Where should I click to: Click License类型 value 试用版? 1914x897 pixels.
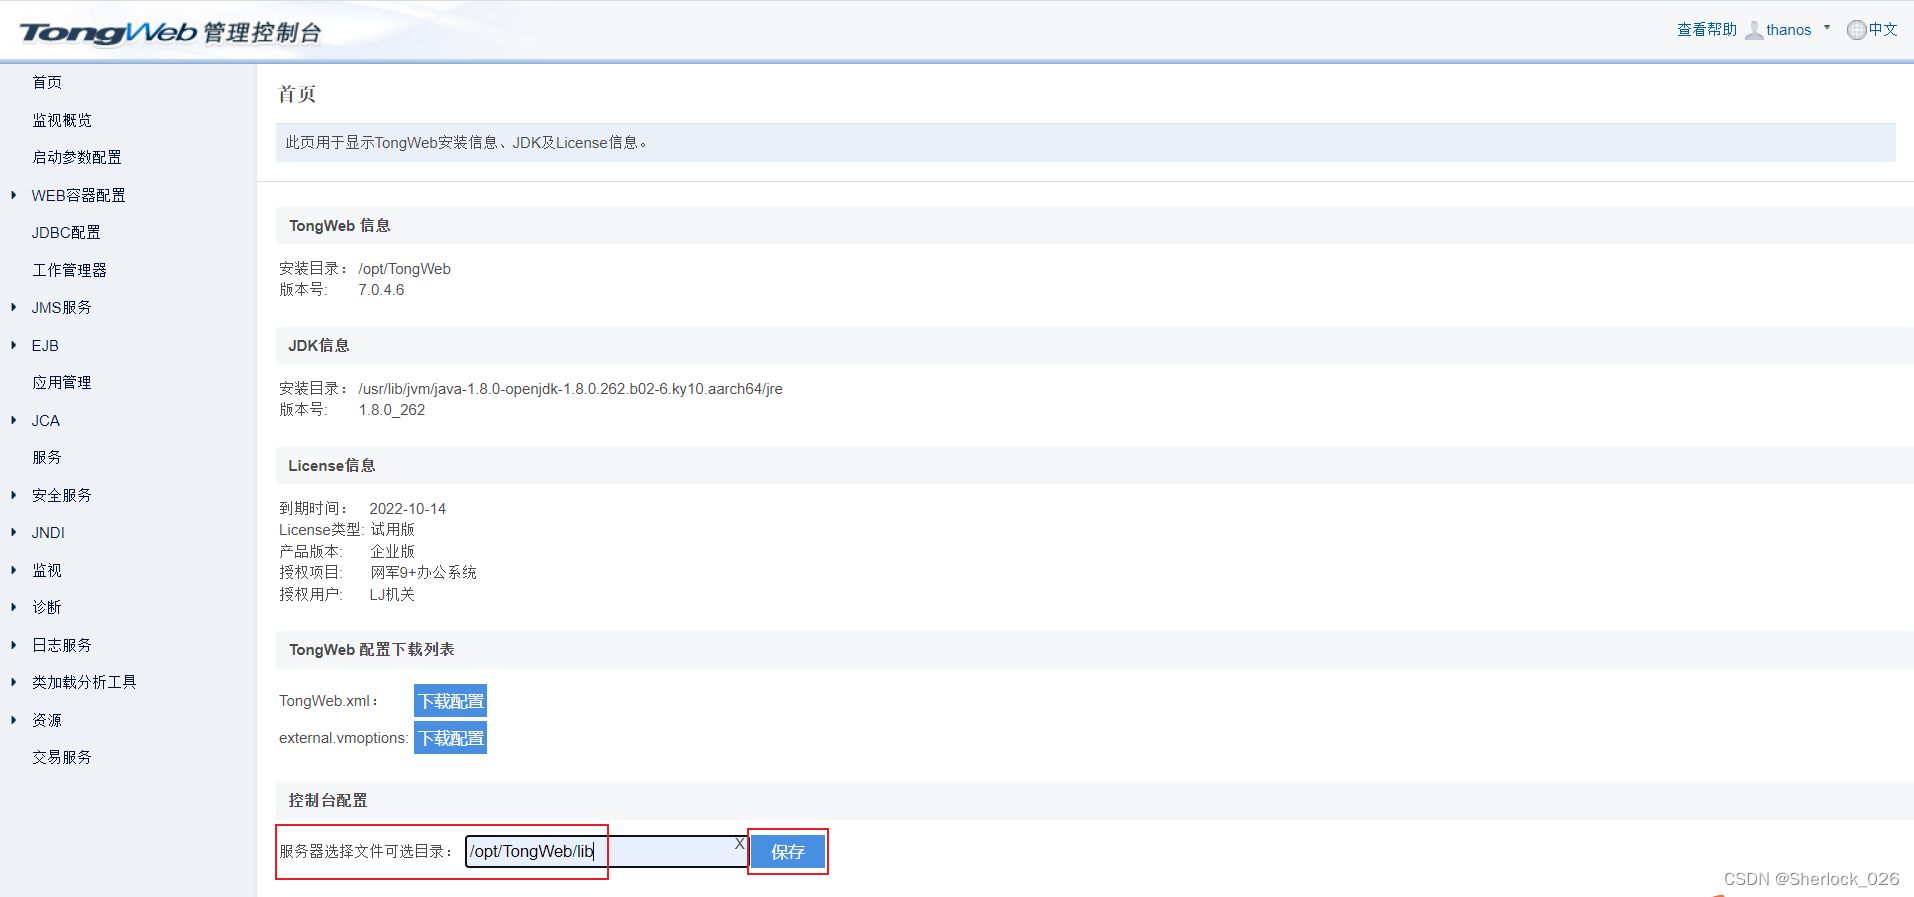(392, 530)
